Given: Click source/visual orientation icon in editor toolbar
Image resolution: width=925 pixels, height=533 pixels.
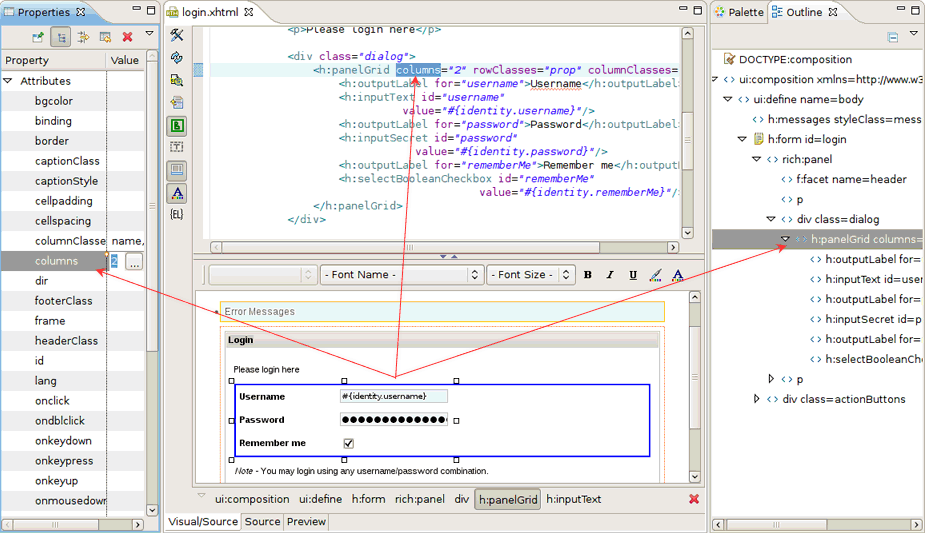Looking at the screenshot, I should click(176, 103).
